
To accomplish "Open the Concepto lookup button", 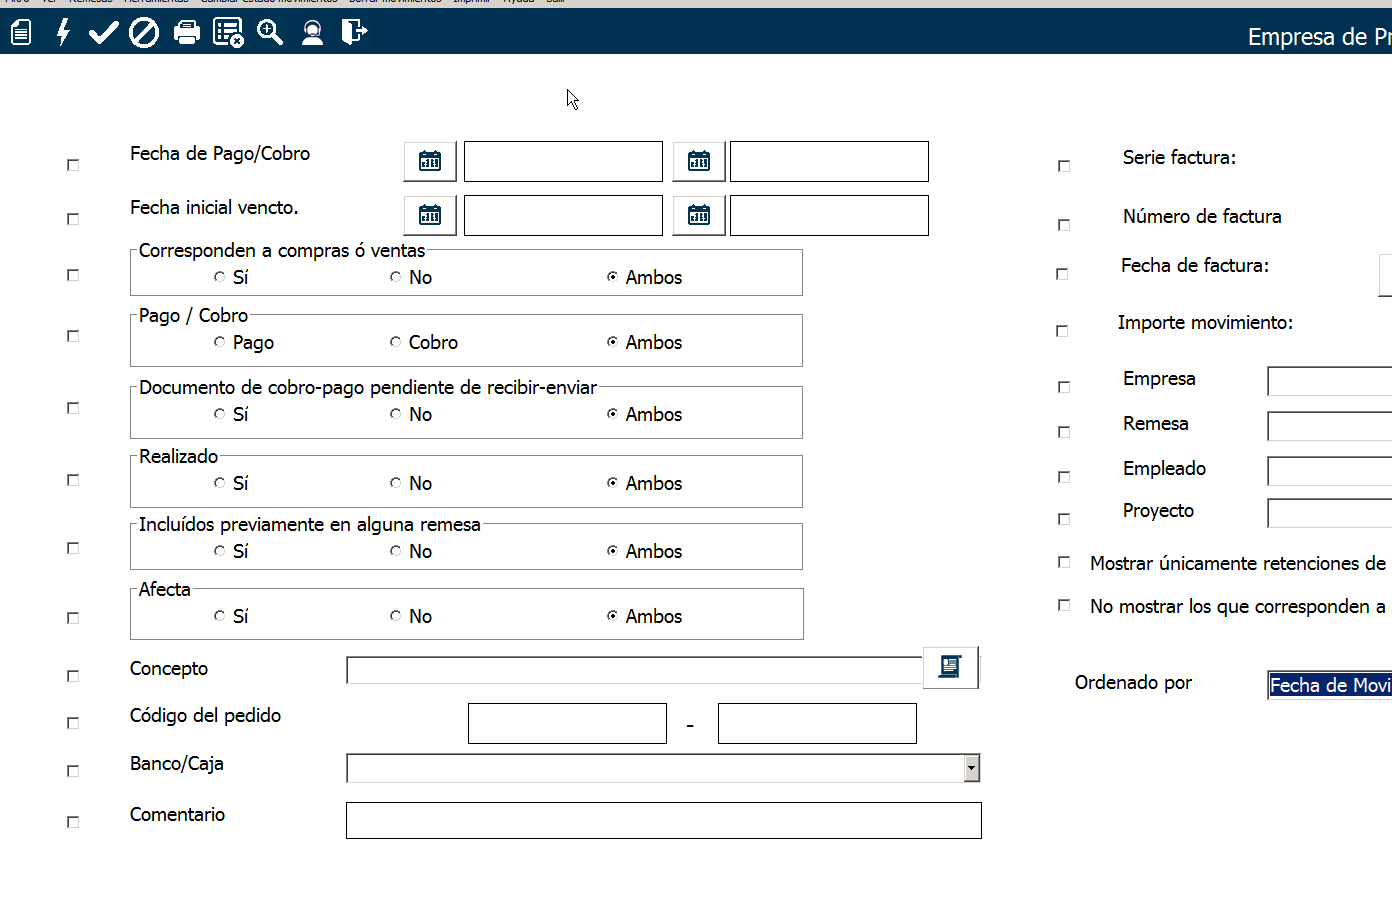I will 950,667.
